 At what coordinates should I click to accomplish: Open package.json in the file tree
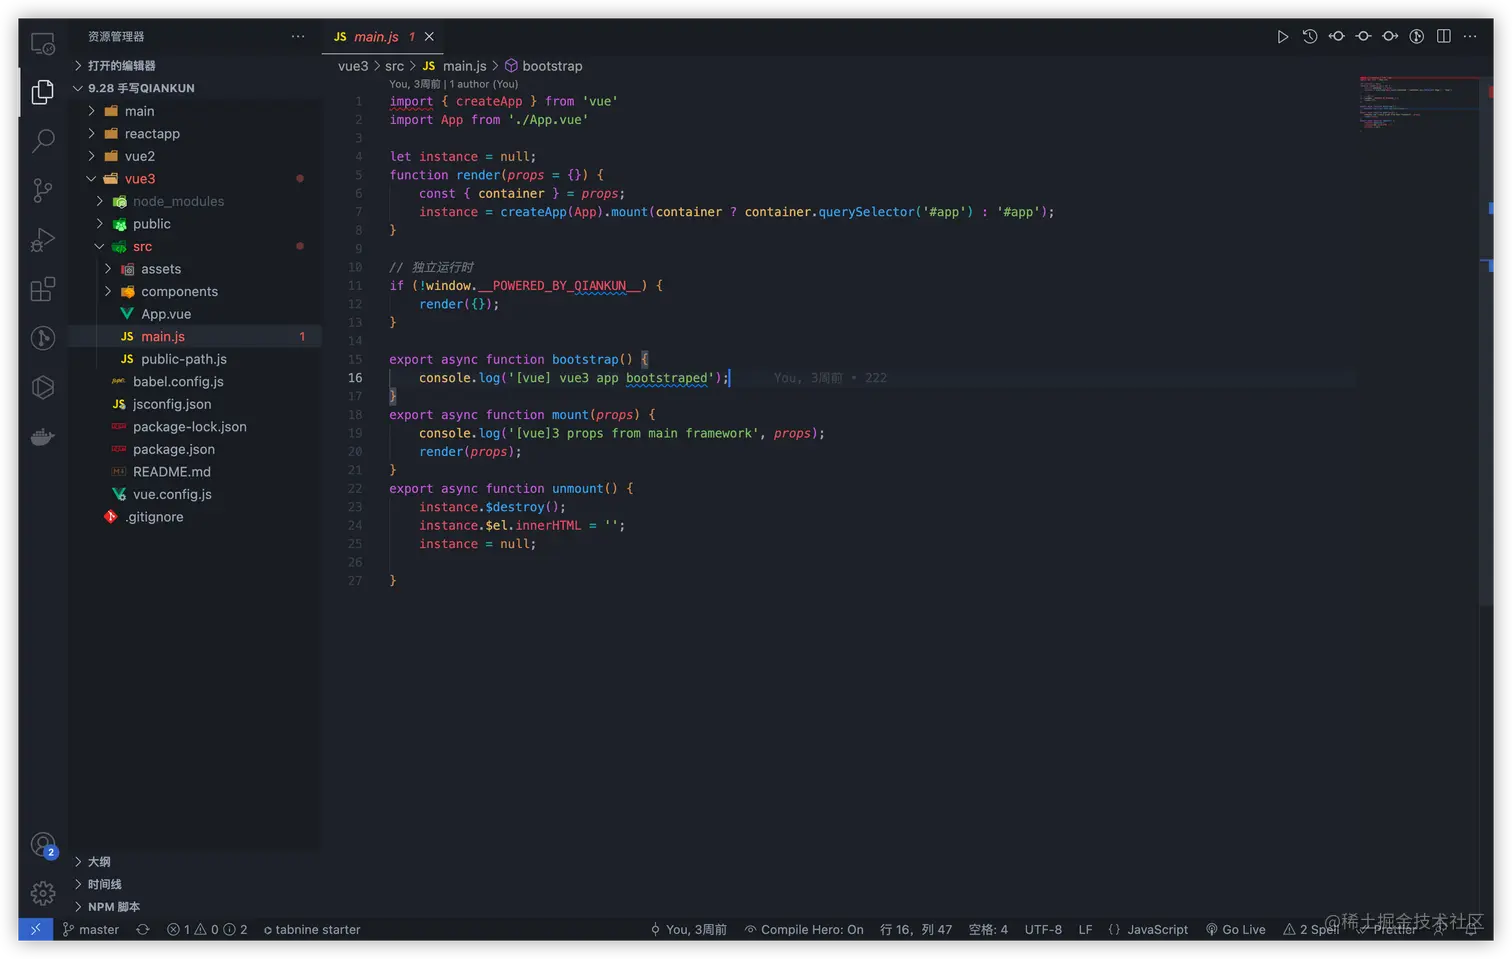(195, 449)
